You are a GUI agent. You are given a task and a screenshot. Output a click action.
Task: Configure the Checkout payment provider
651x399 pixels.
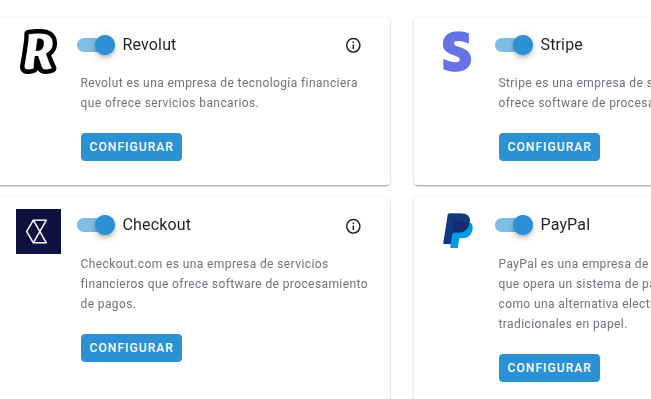(x=131, y=348)
